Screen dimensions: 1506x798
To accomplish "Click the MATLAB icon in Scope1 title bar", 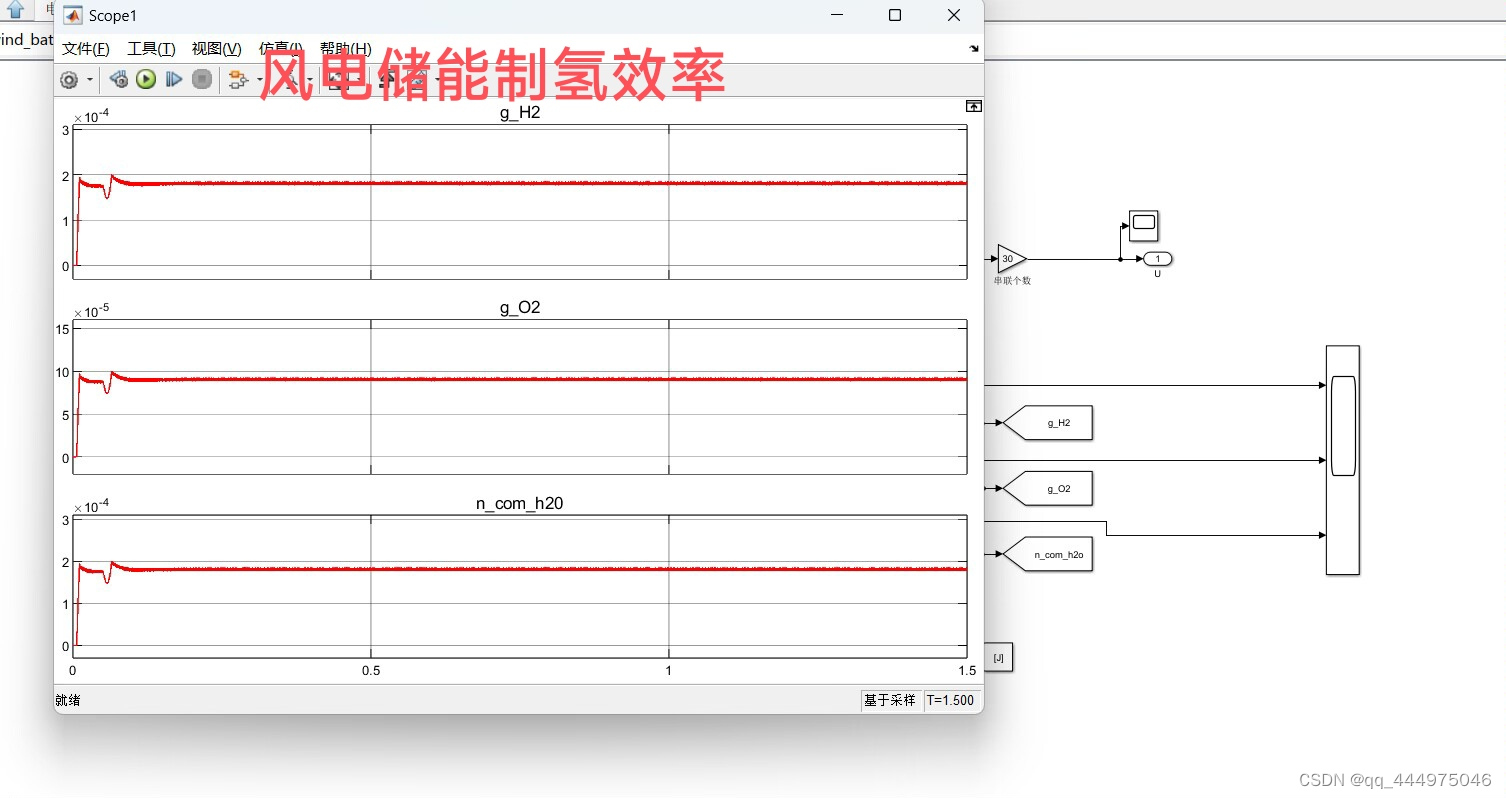I will pos(72,16).
